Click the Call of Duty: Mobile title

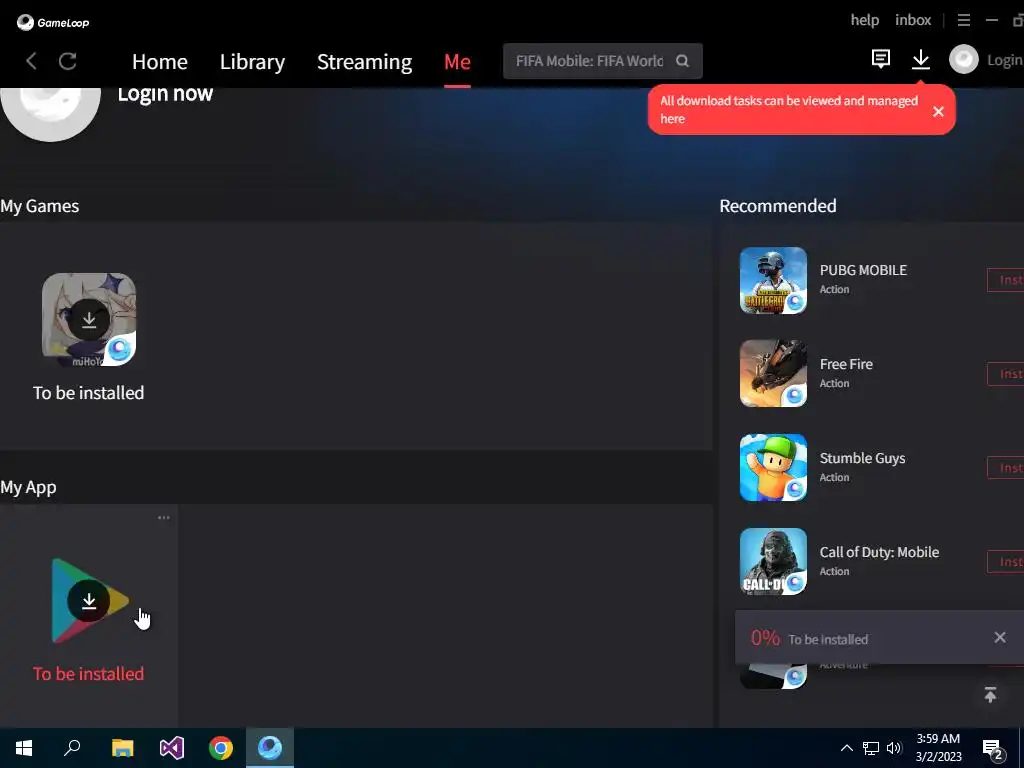[879, 552]
